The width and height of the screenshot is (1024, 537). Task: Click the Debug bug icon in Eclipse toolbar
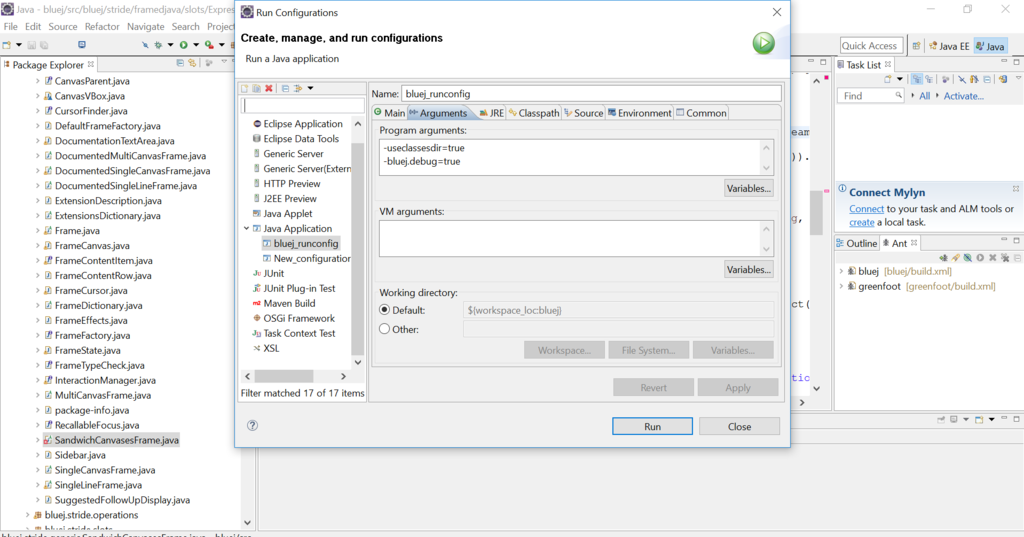(158, 44)
